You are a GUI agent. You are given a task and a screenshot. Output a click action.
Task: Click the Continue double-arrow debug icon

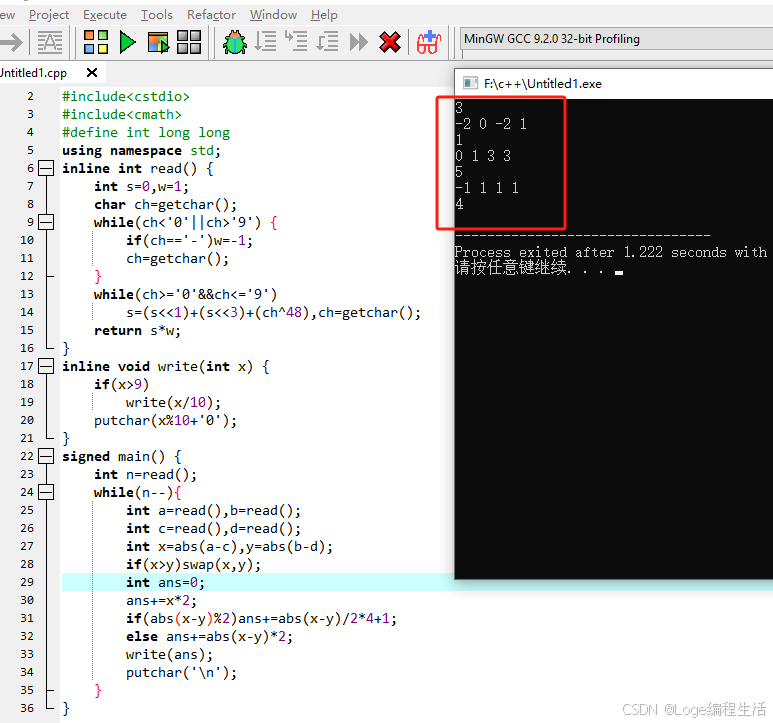[359, 42]
